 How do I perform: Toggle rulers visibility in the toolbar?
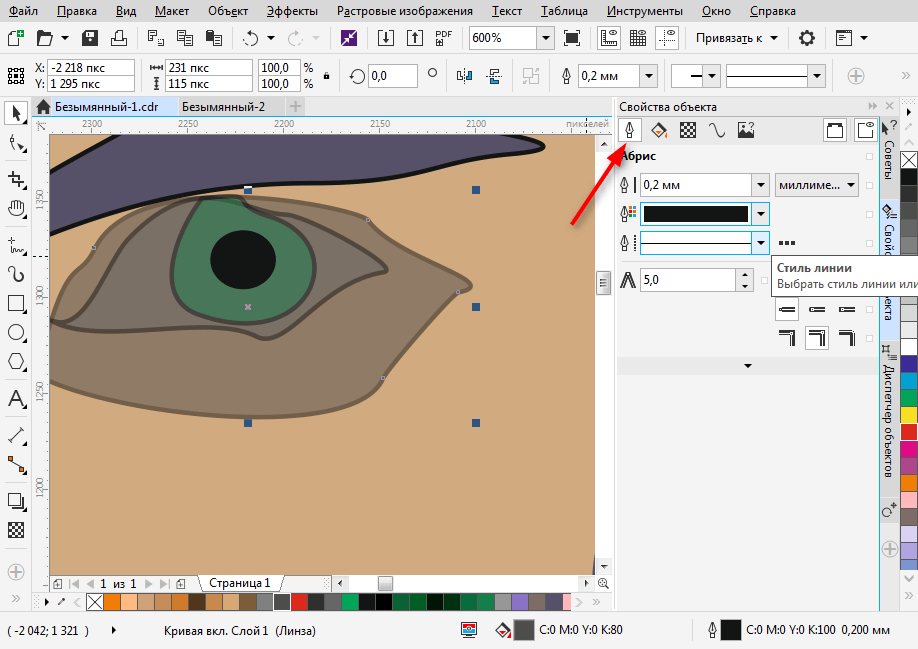[607, 38]
